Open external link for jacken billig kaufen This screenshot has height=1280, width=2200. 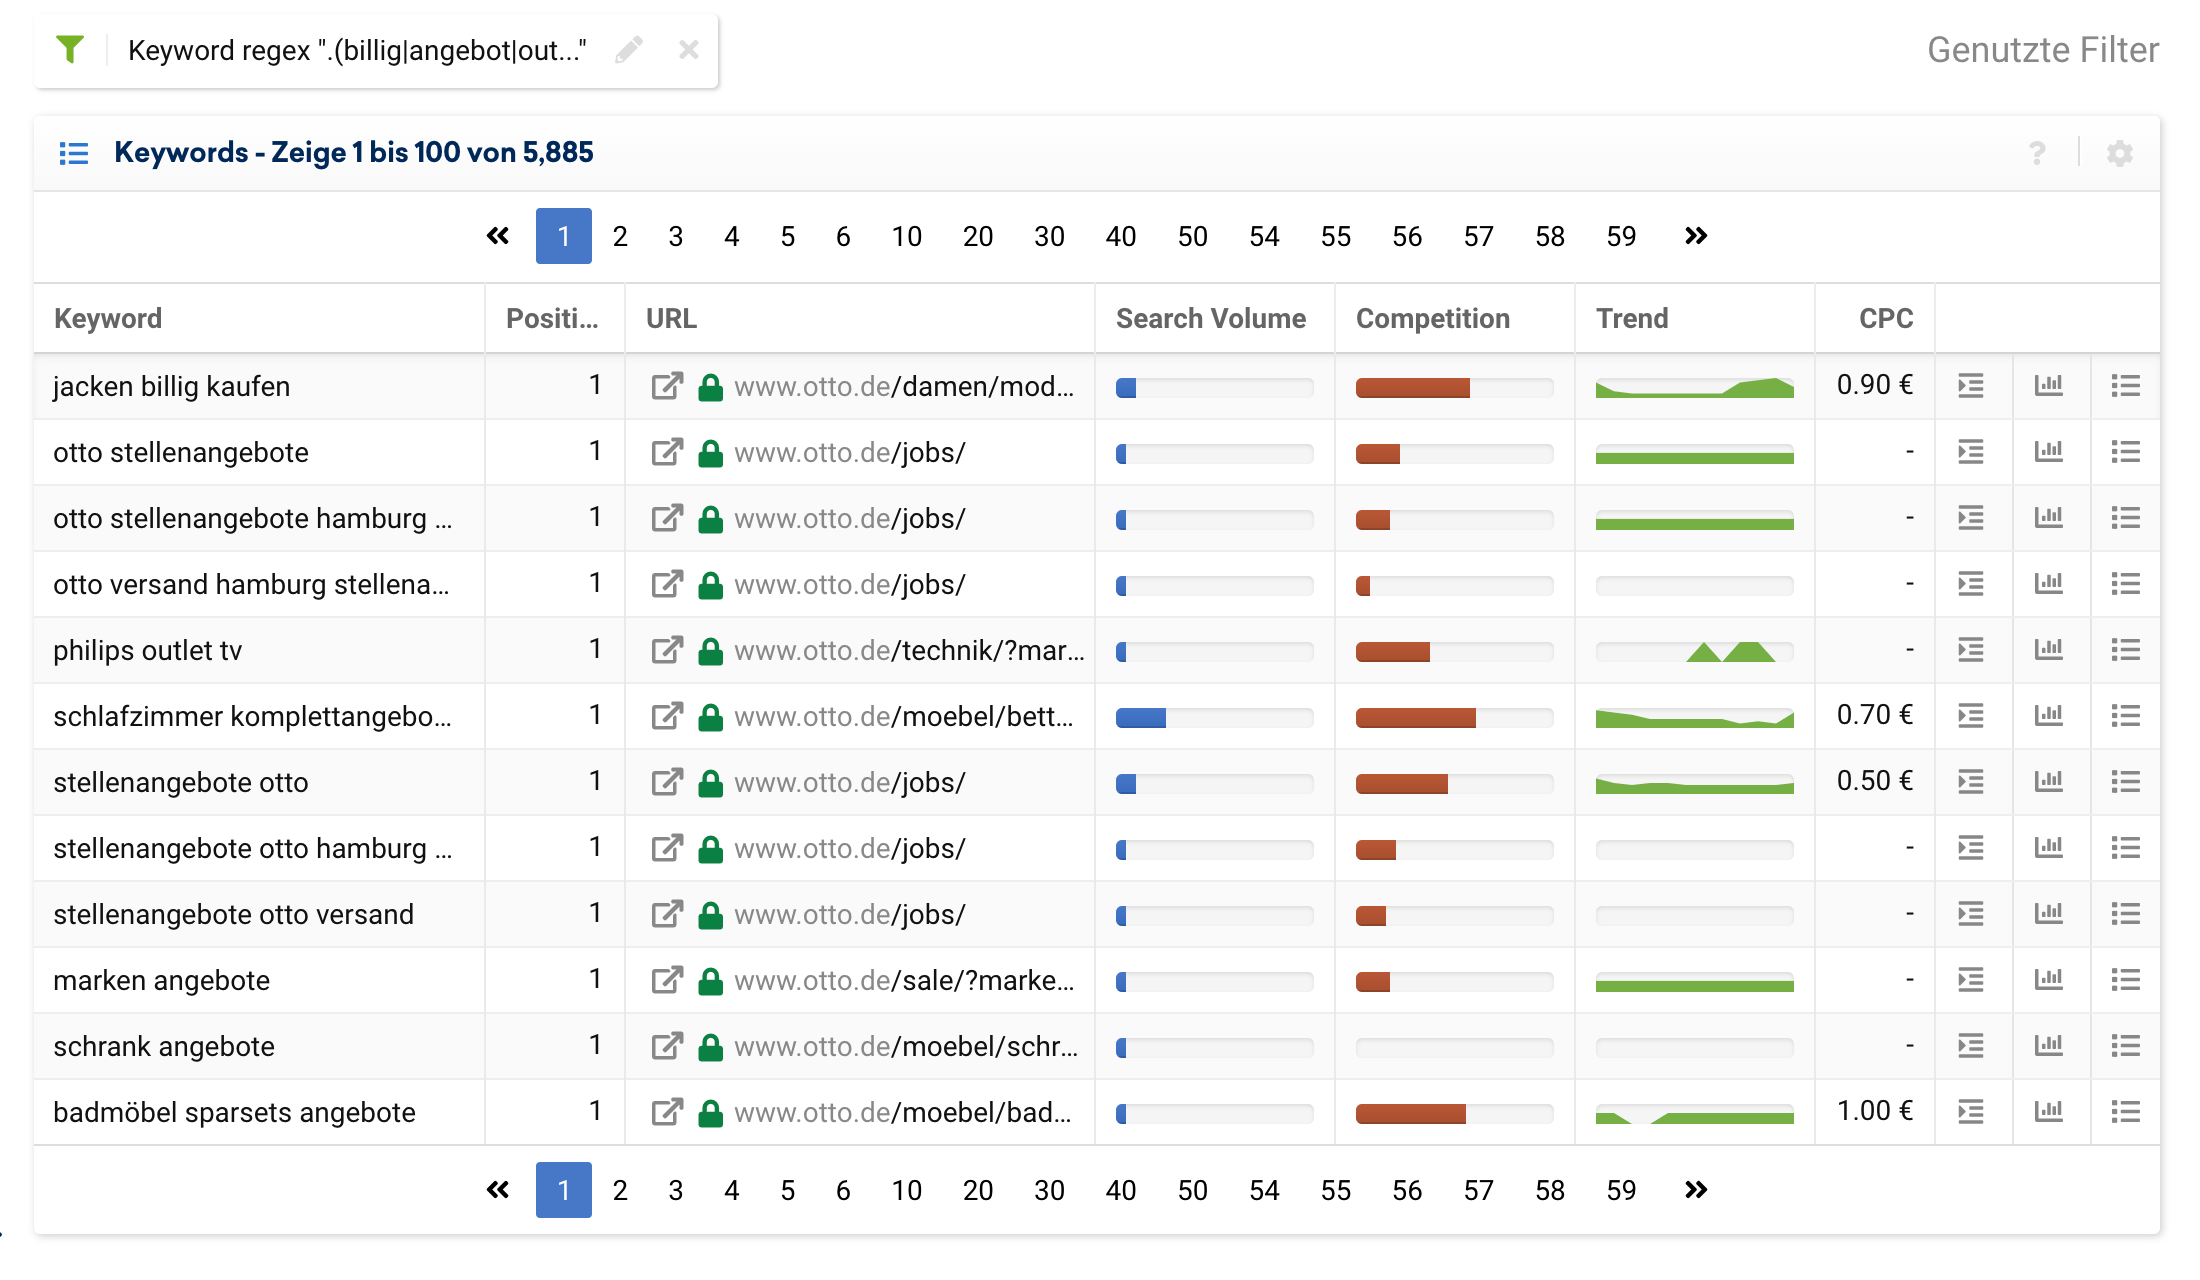click(x=667, y=386)
